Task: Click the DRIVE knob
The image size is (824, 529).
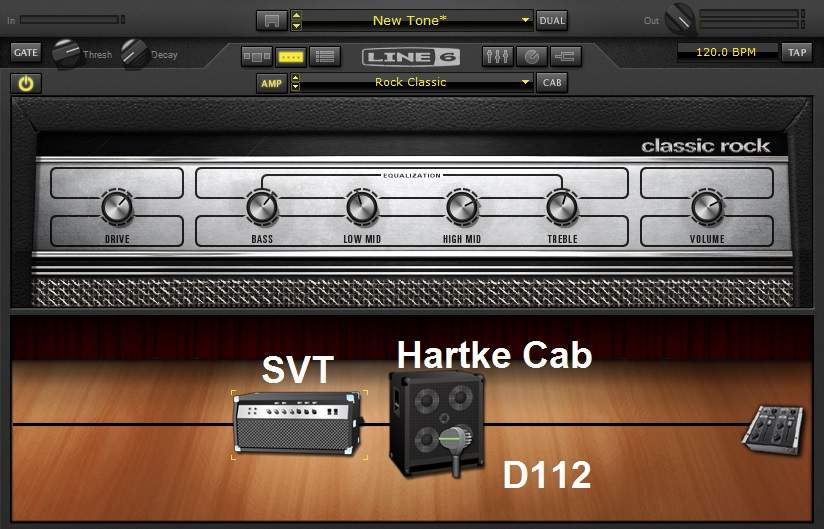Action: [117, 206]
